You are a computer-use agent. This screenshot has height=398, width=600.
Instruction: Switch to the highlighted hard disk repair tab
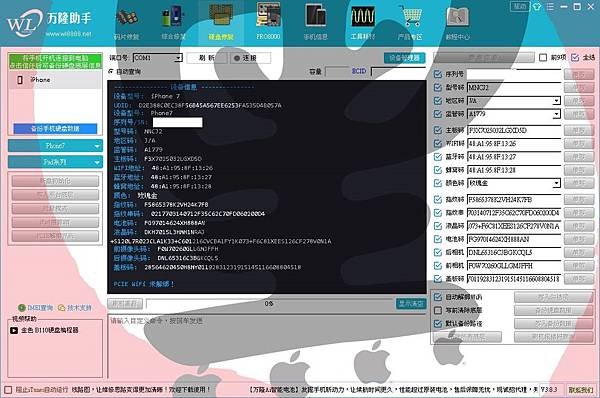pos(221,21)
